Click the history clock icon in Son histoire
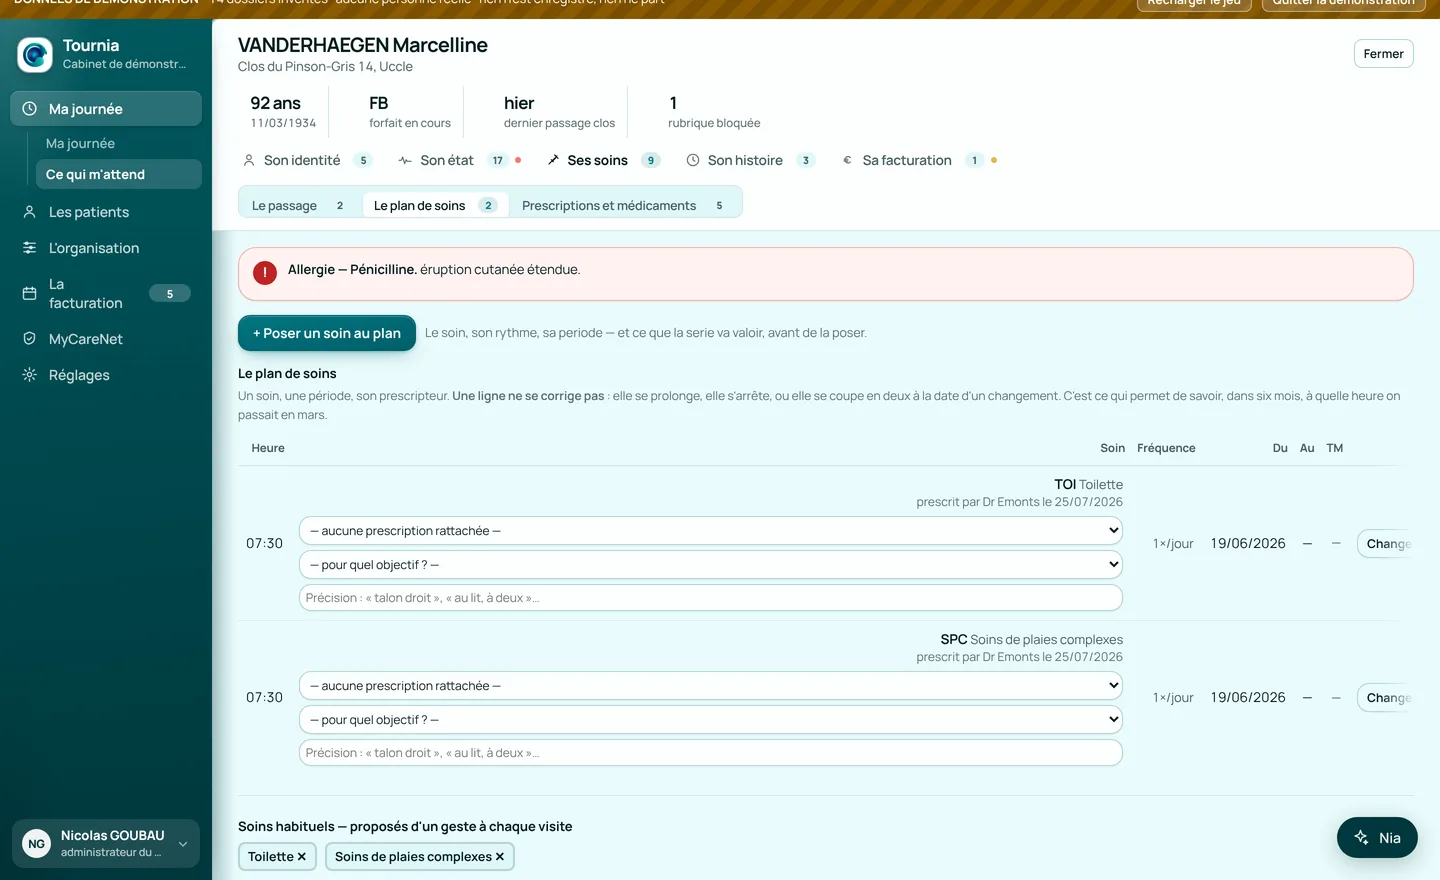 coord(693,160)
